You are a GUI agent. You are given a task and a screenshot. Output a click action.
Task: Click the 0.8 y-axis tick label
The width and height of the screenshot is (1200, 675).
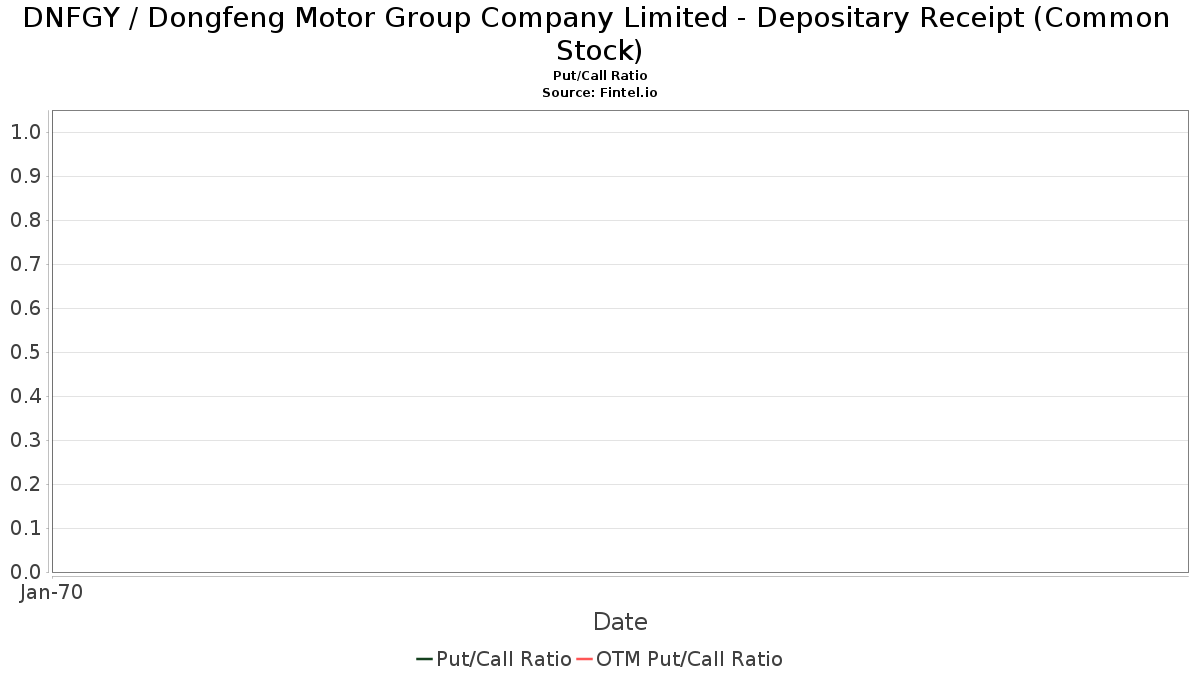26,220
